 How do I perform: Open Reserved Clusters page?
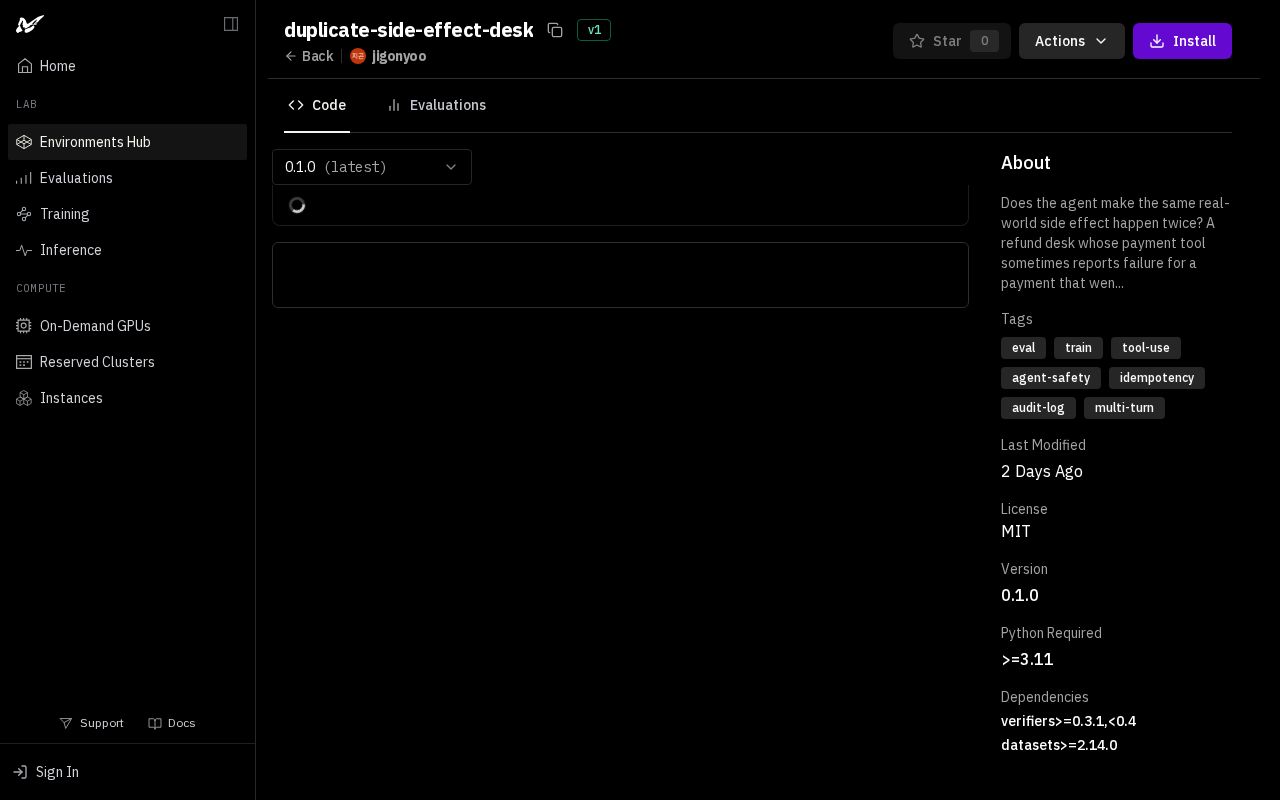tap(127, 362)
